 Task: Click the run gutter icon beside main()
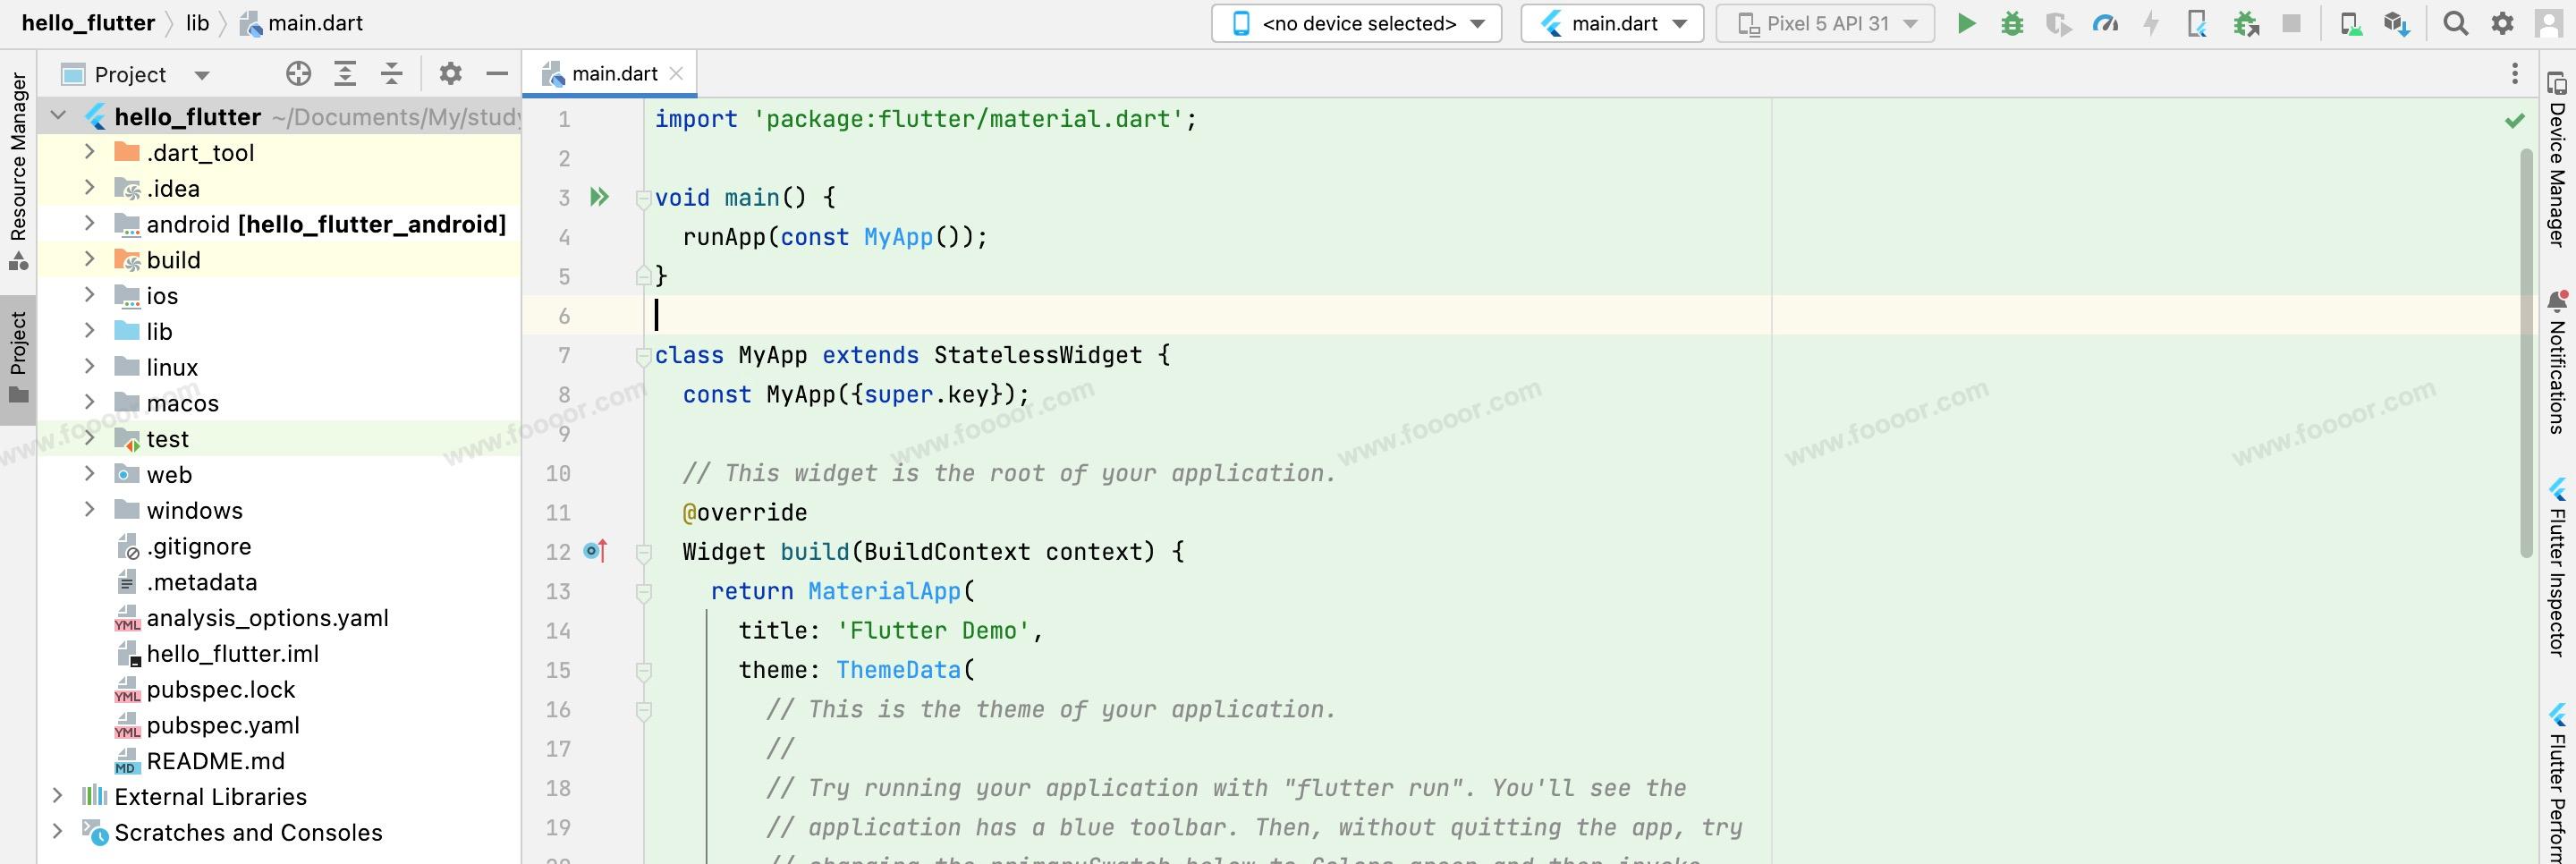[x=599, y=197]
